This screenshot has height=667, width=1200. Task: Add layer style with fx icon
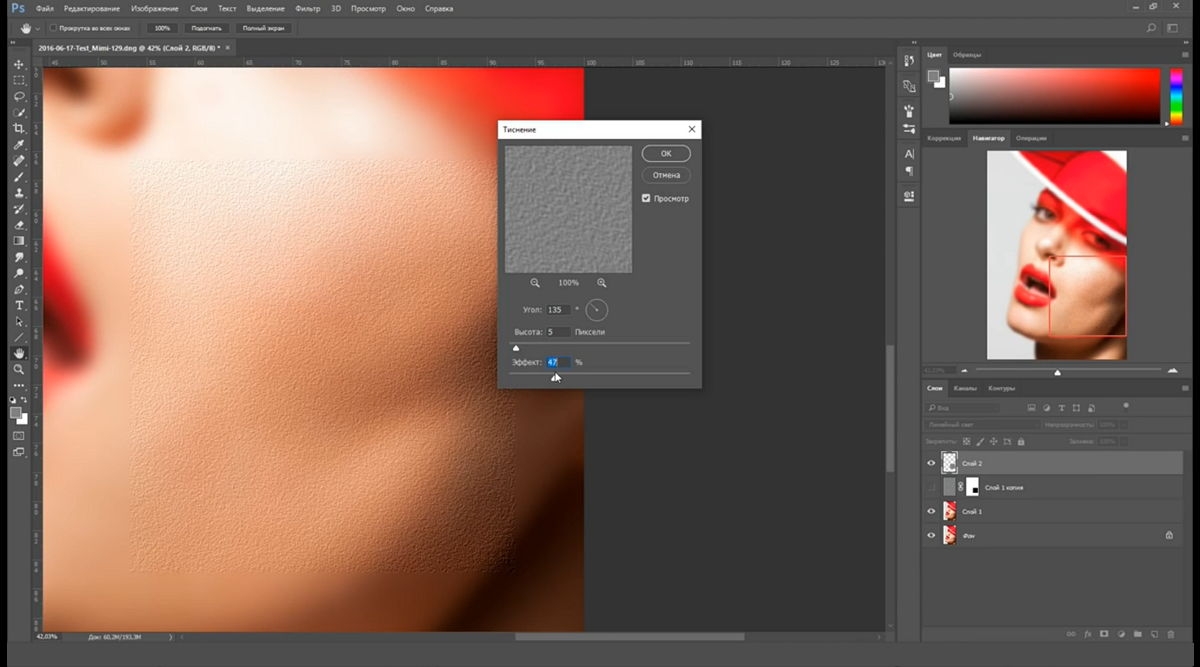[1087, 634]
